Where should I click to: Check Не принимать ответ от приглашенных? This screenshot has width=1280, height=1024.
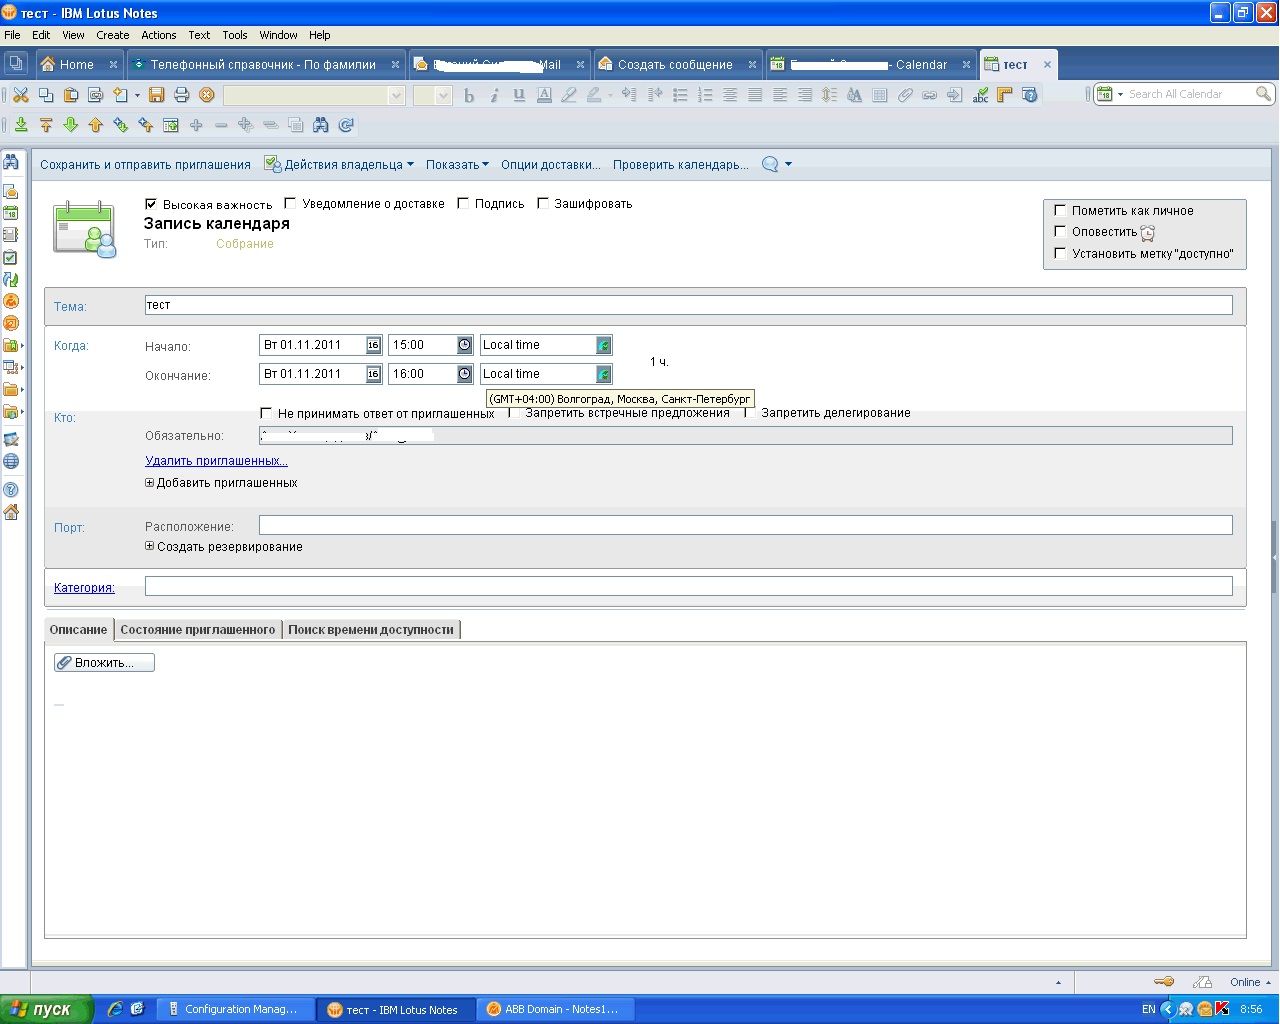pos(266,413)
